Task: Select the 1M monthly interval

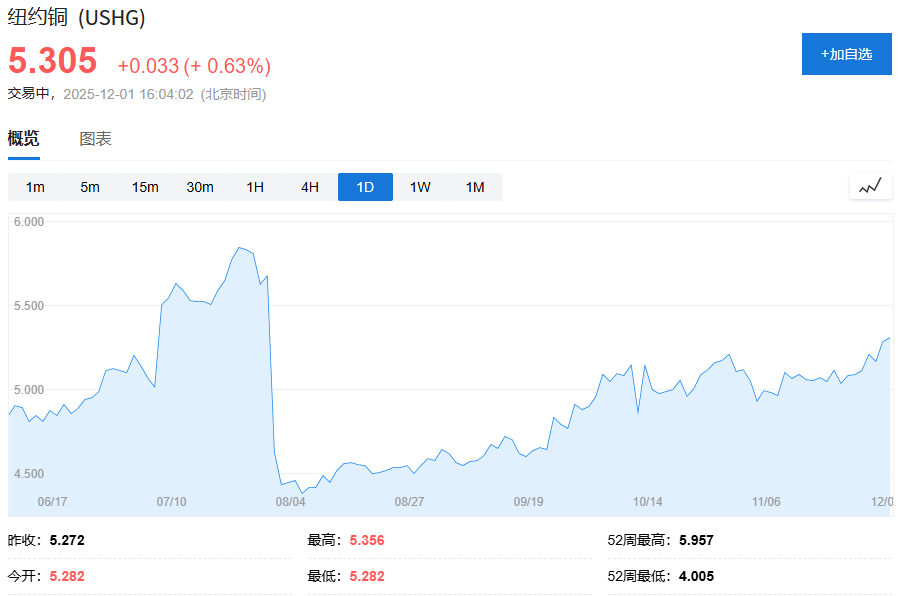Action: click(475, 187)
